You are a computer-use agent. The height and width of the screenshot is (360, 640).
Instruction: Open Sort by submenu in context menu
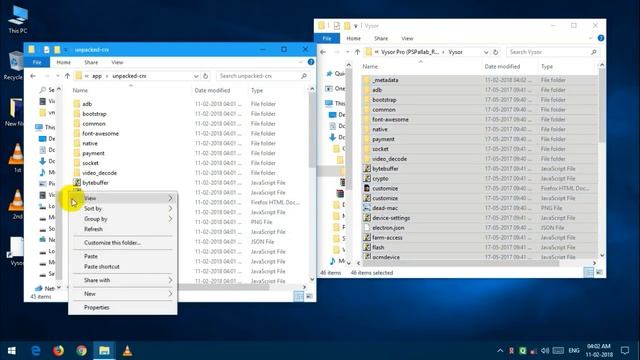pyautogui.click(x=123, y=209)
